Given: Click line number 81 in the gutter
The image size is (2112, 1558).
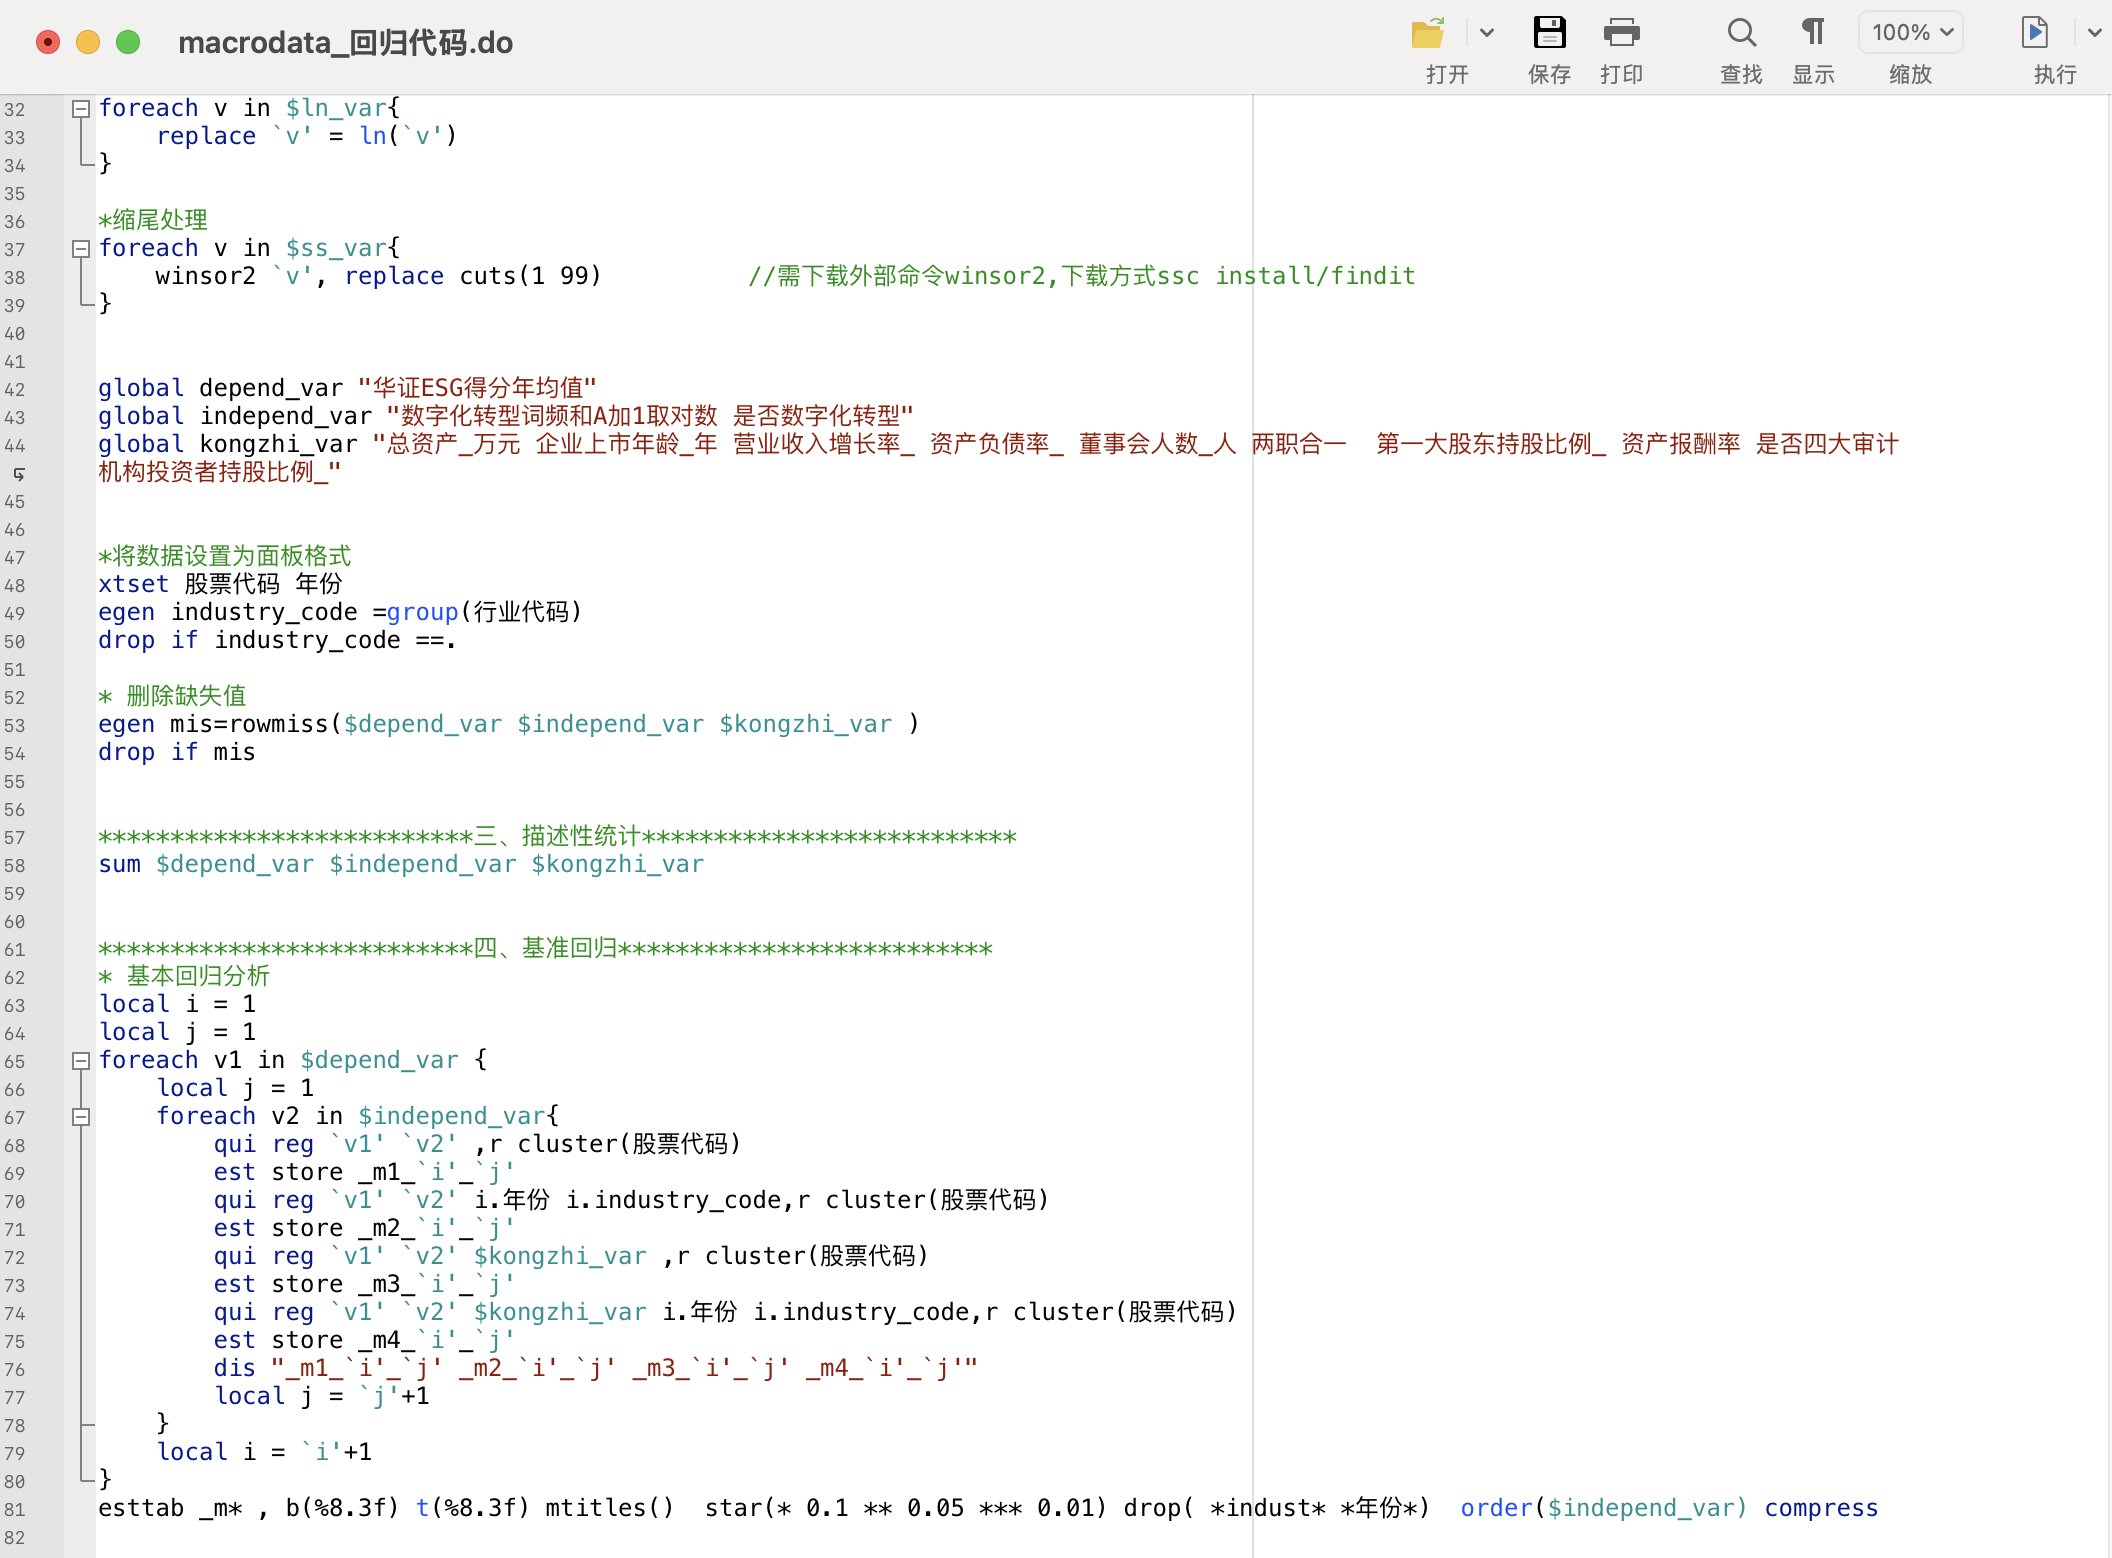Looking at the screenshot, I should [15, 1509].
